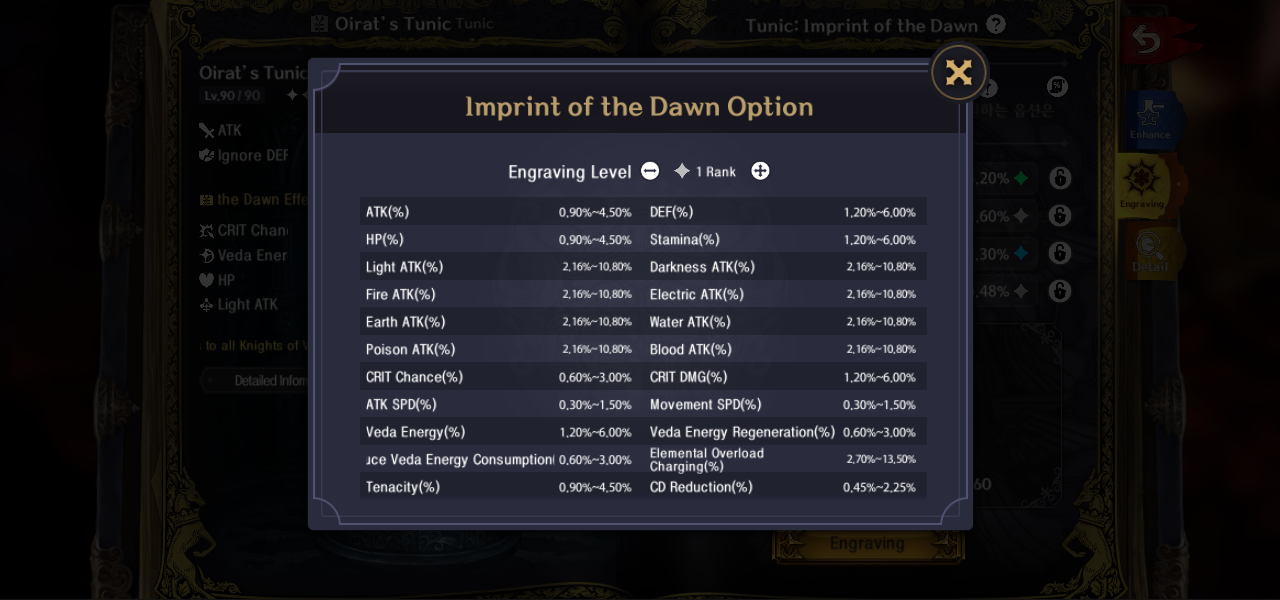Toggle the lock on the third engraving option

tap(1060, 253)
